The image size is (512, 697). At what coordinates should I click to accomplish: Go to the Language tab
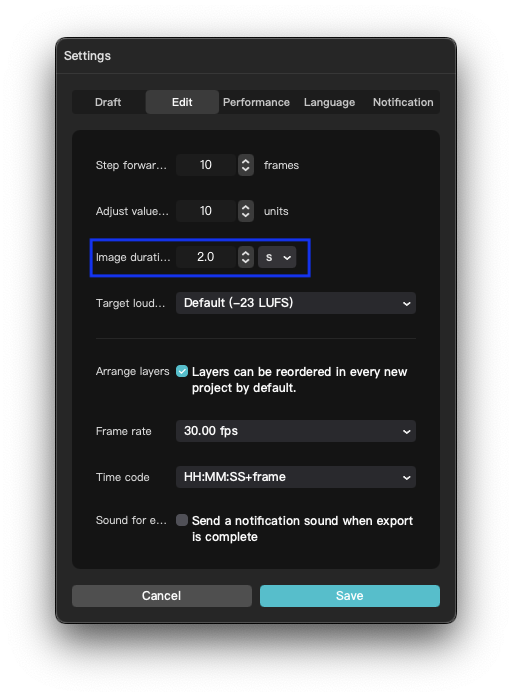click(x=329, y=102)
